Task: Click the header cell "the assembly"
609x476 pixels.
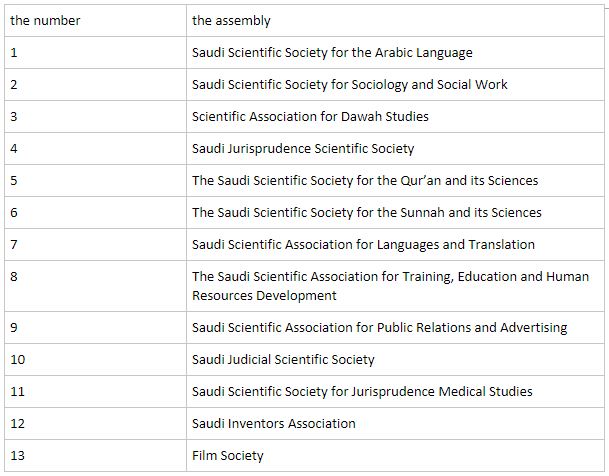Action: (x=231, y=20)
